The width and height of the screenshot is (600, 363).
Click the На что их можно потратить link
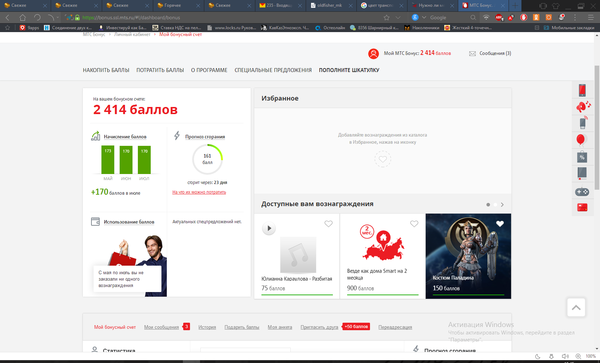(199, 192)
